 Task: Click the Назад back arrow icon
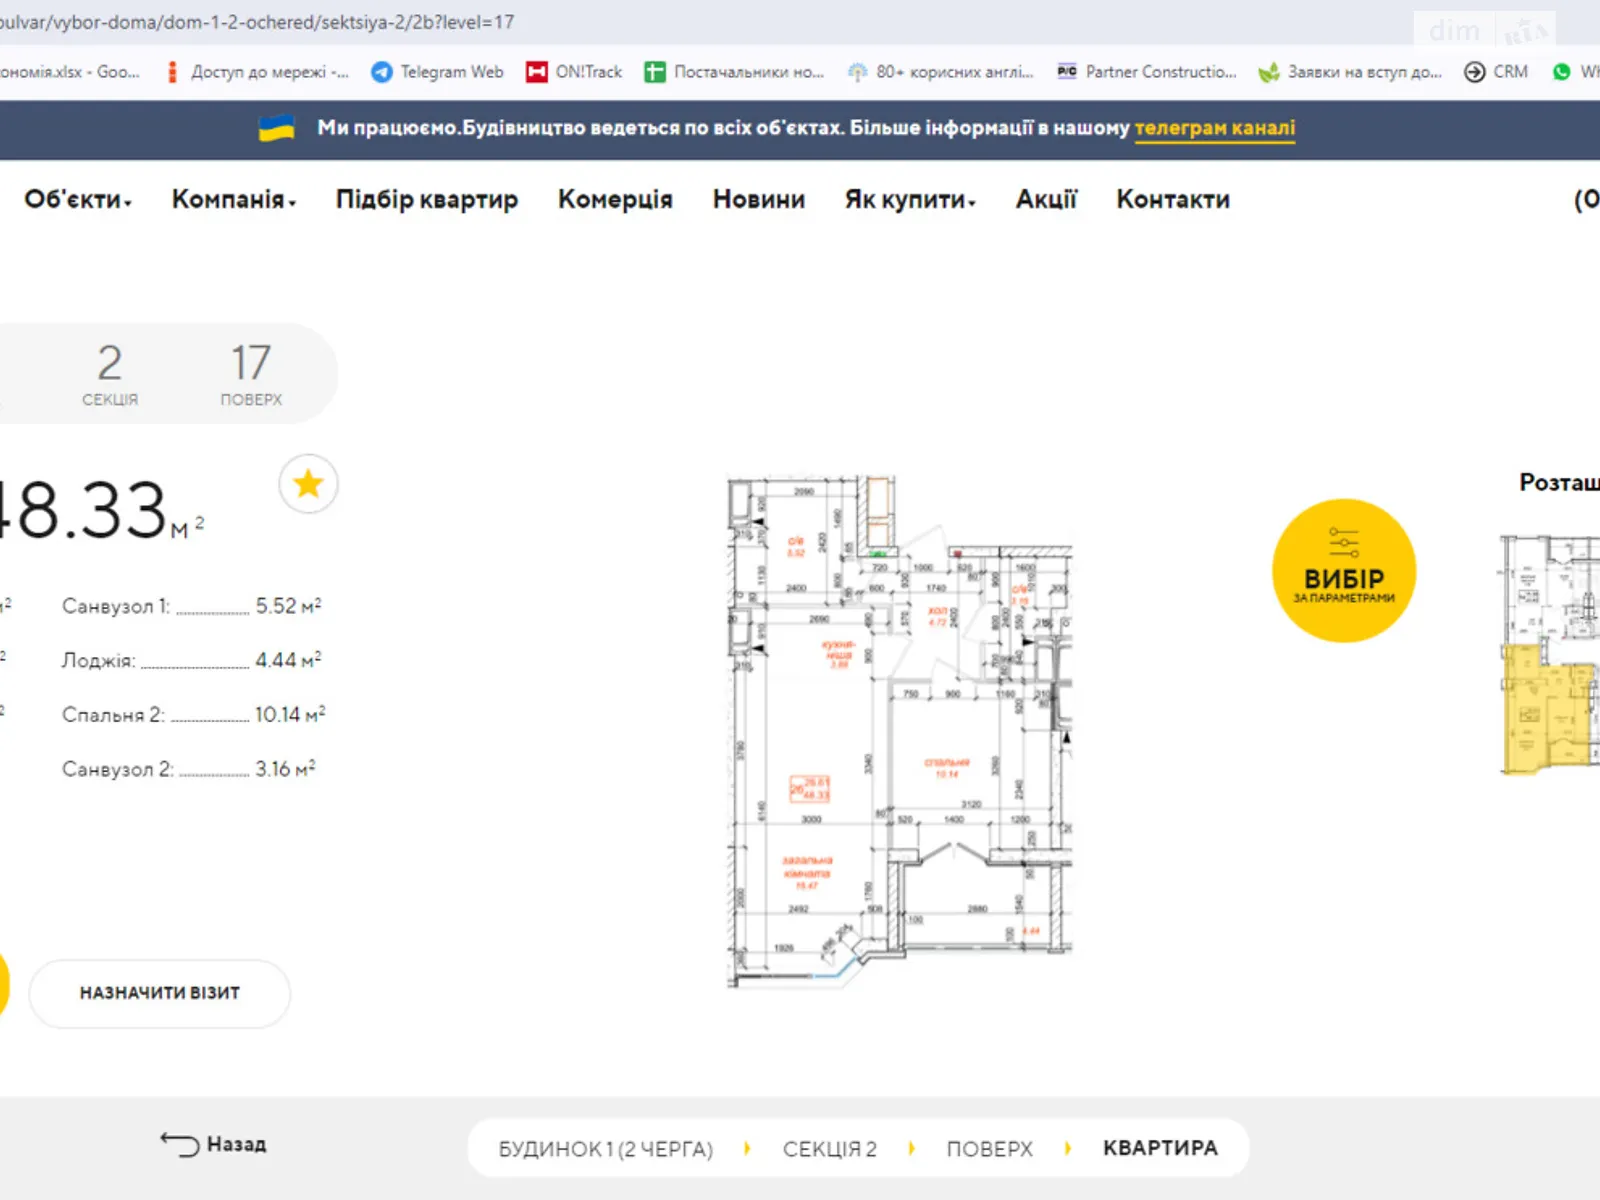[x=180, y=1144]
